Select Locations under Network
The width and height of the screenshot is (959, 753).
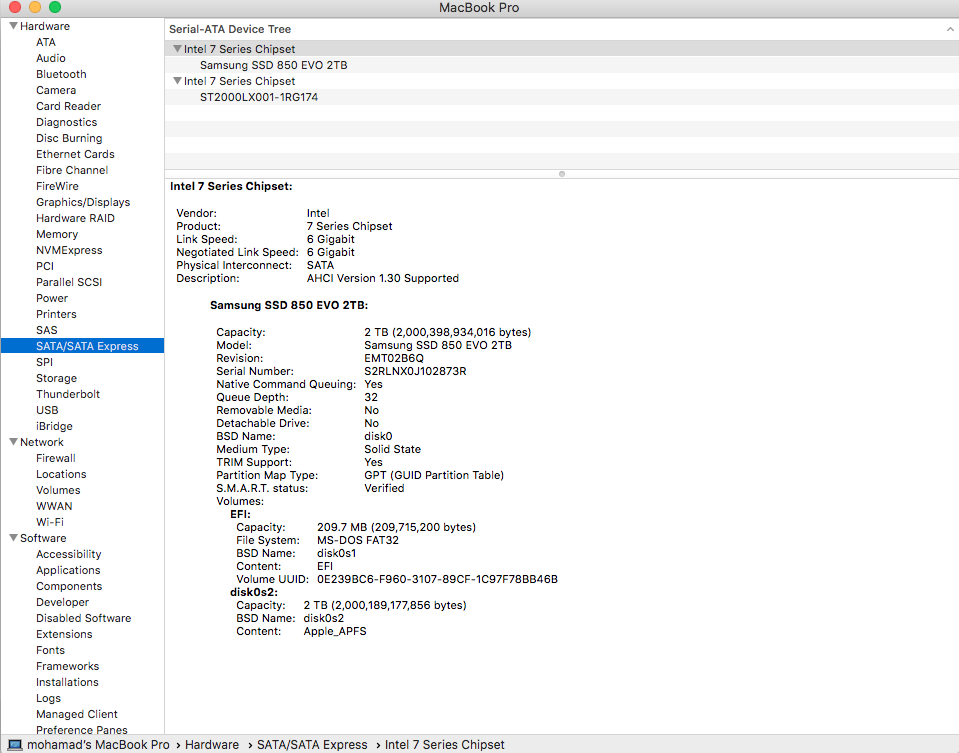(61, 474)
